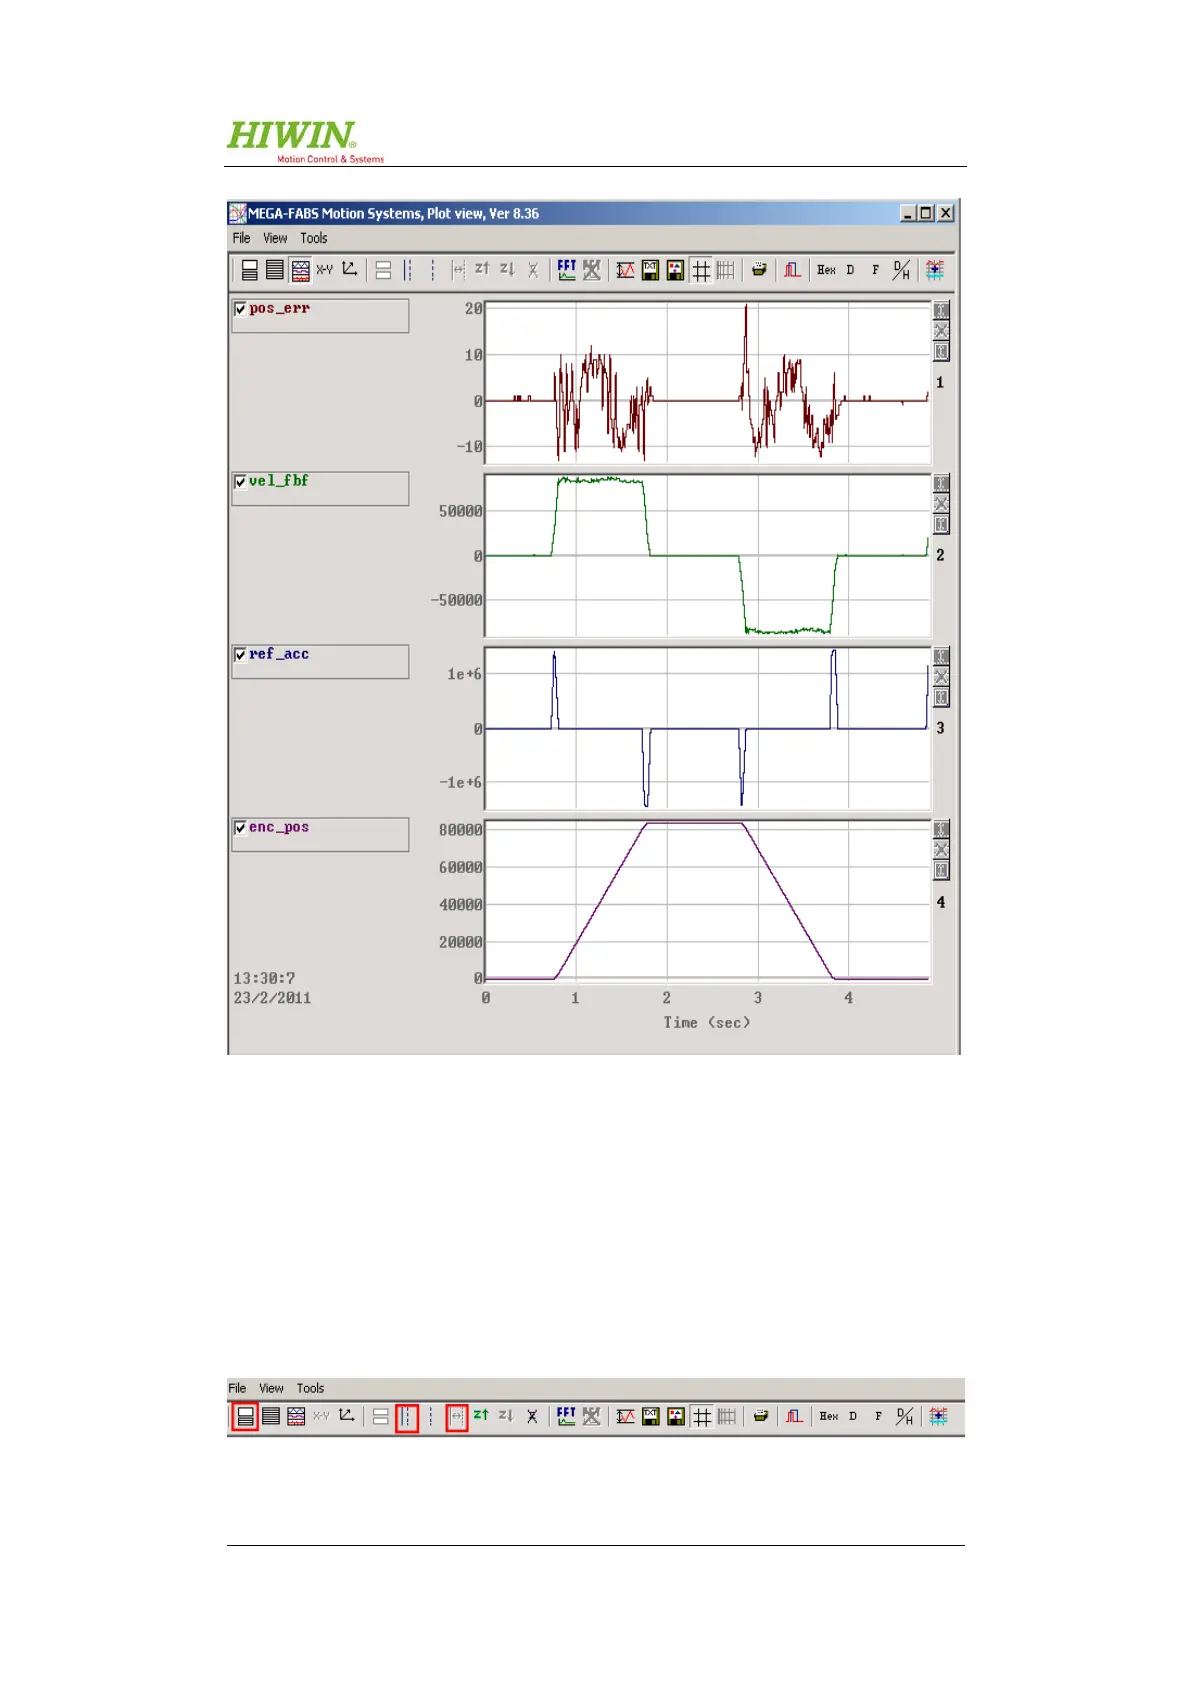This screenshot has width=1191, height=1684.
Task: Open Tools menu in Plot view window
Action: [x=314, y=238]
